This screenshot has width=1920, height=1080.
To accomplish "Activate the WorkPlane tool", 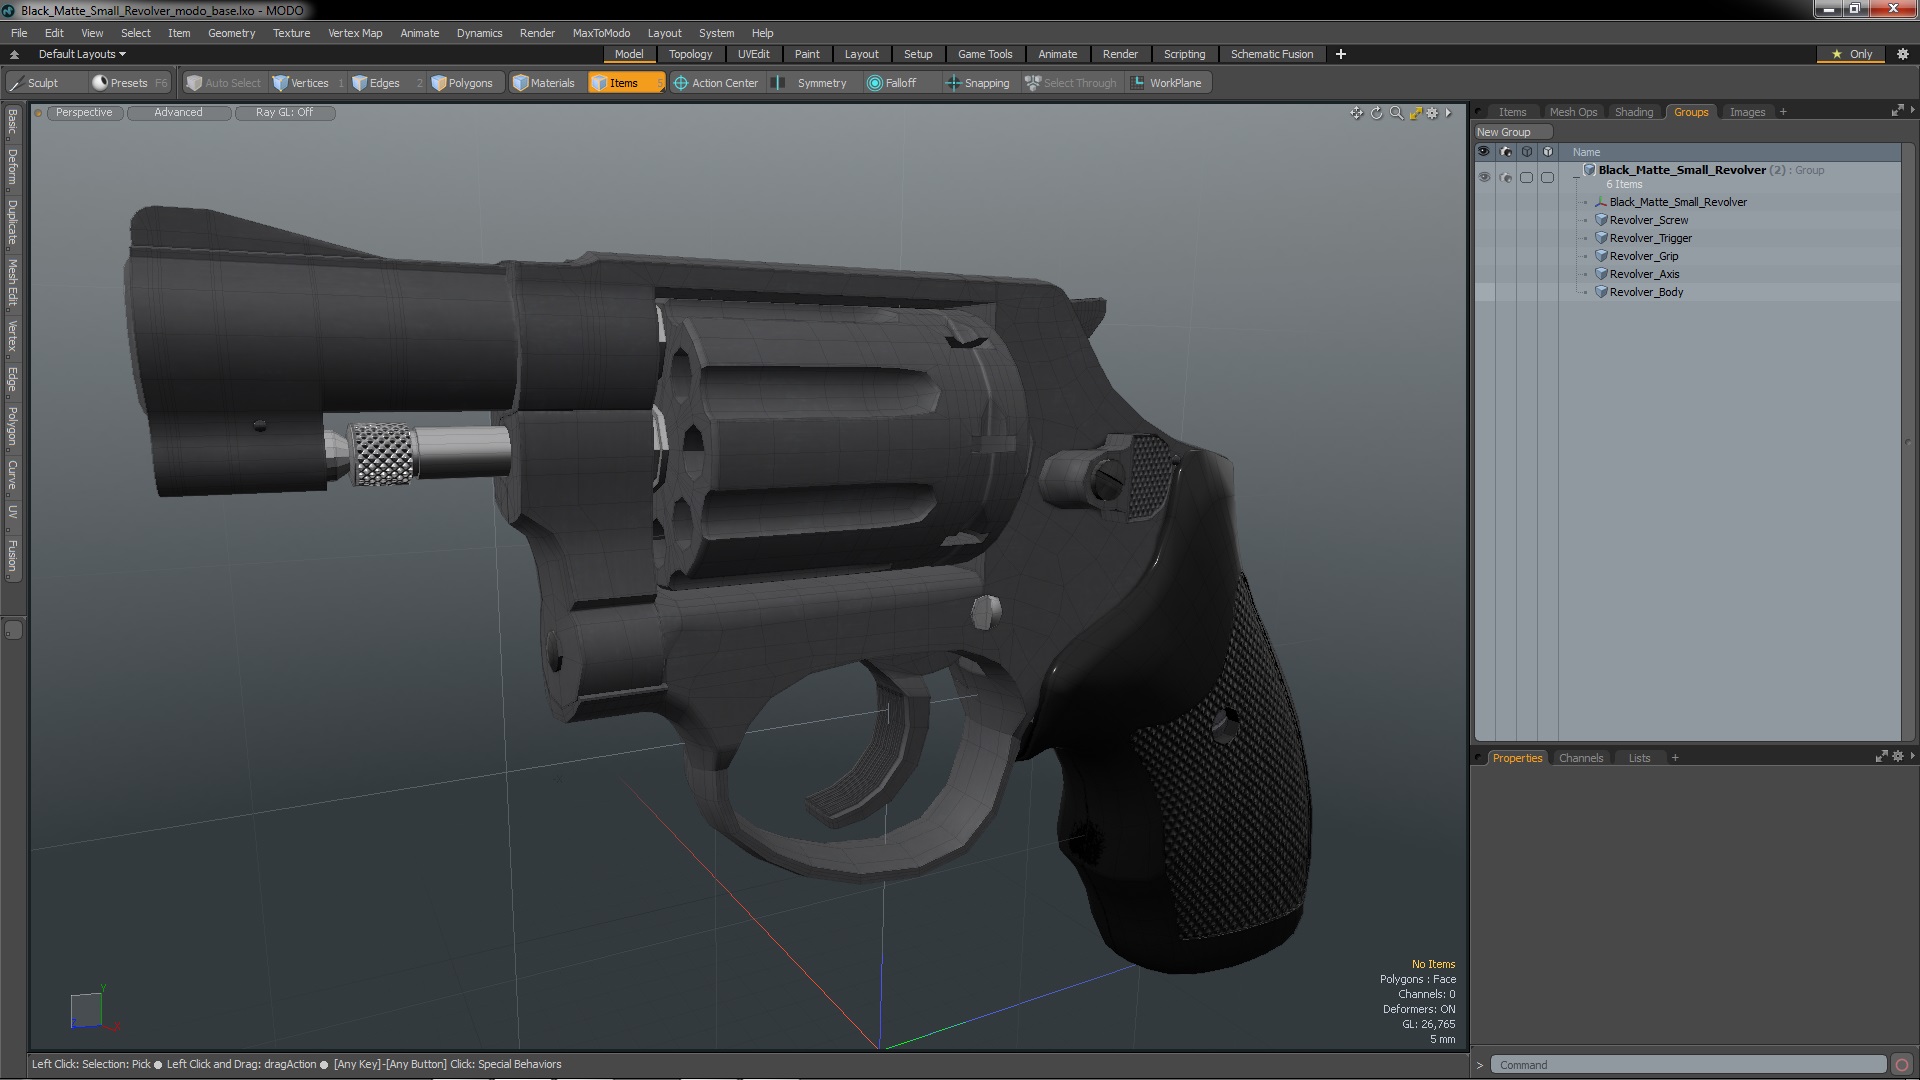I will (x=1166, y=83).
